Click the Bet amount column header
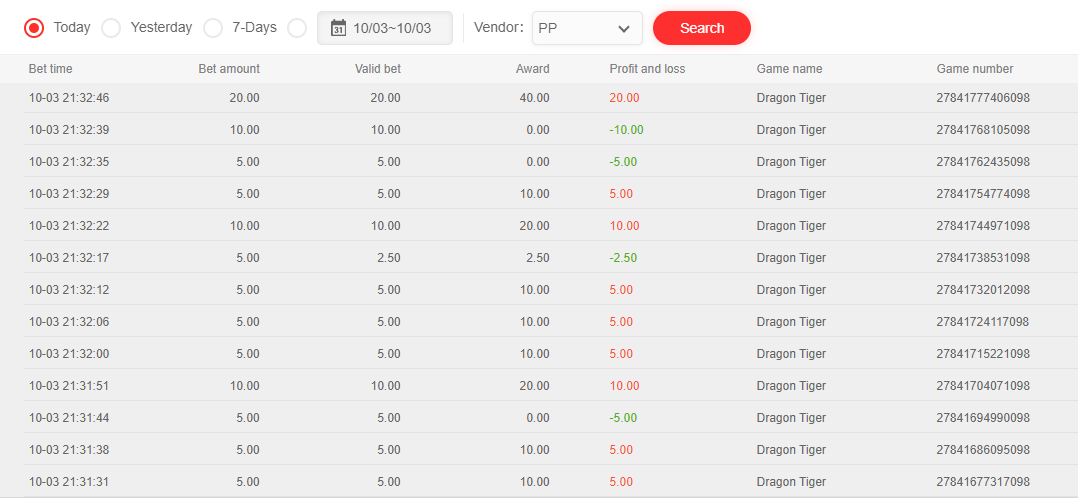This screenshot has height=498, width=1078. (229, 69)
